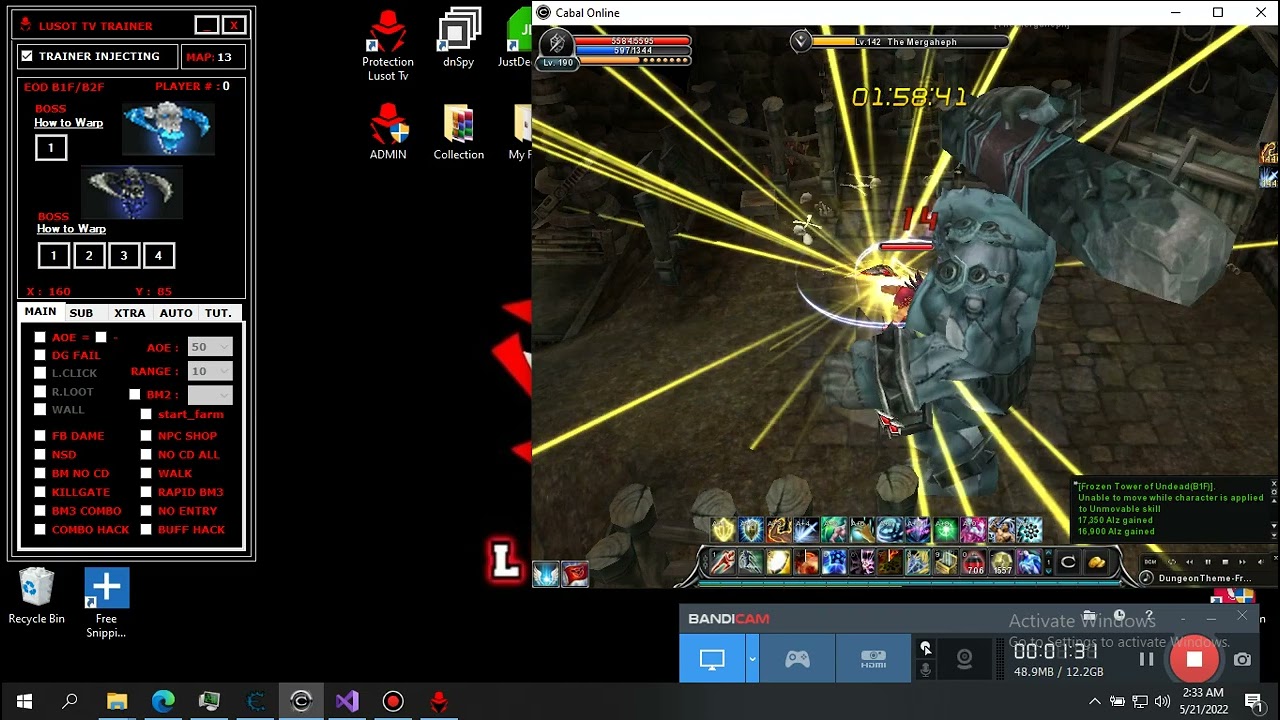The image size is (1280, 720).
Task: Open the RANGE value dropdown
Action: click(x=210, y=371)
